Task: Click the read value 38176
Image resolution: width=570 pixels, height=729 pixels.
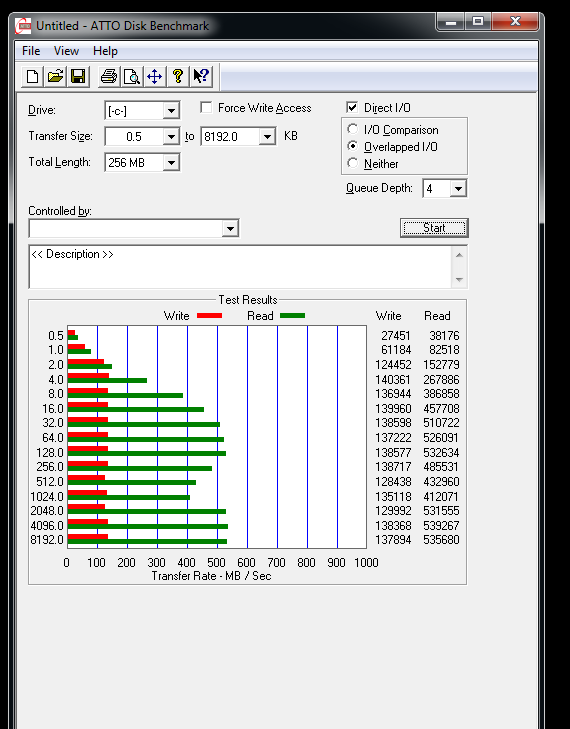Action: click(x=444, y=336)
